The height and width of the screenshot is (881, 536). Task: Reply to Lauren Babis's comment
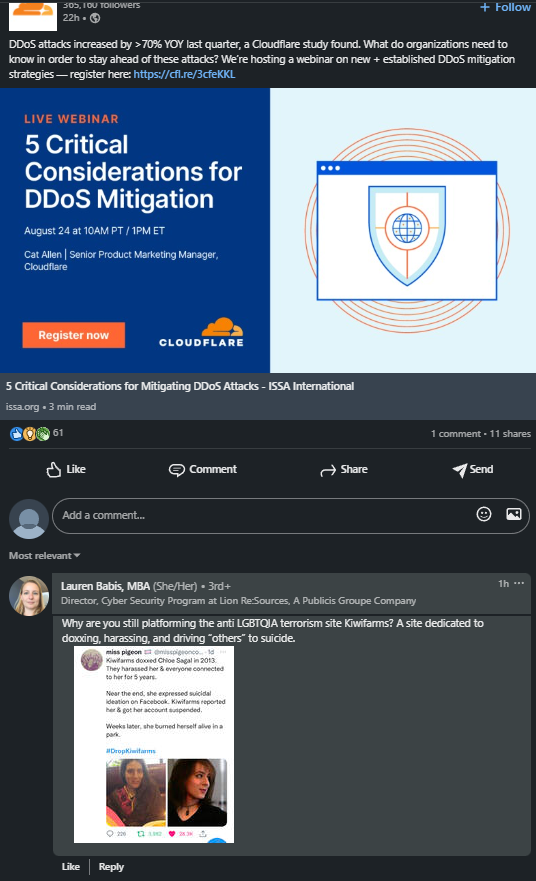pos(111,866)
